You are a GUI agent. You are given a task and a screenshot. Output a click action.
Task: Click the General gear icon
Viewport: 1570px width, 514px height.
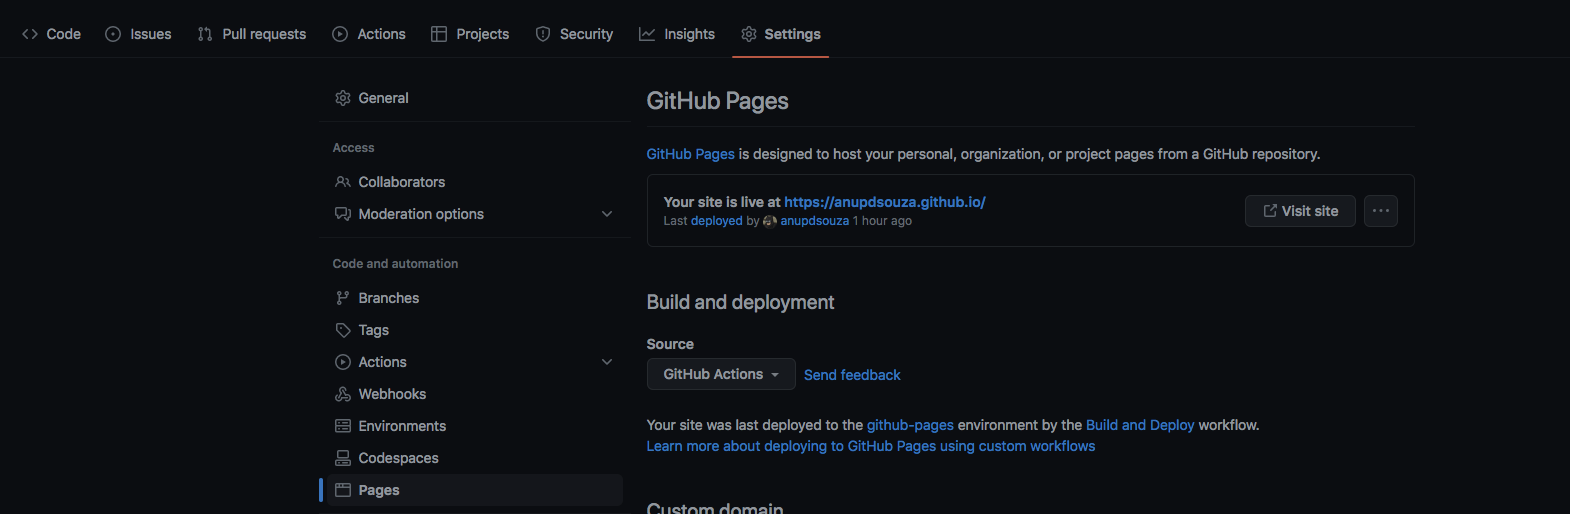(343, 98)
